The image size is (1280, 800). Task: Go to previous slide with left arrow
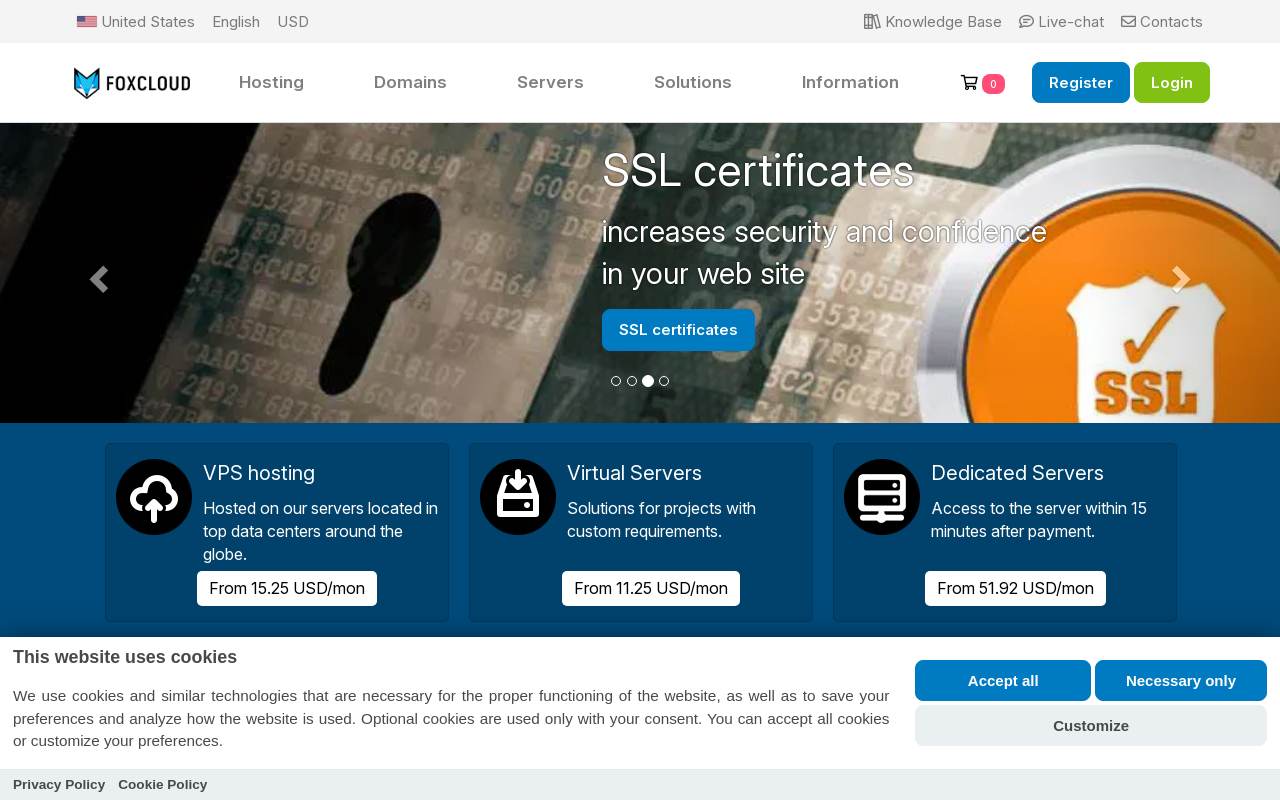(x=98, y=279)
